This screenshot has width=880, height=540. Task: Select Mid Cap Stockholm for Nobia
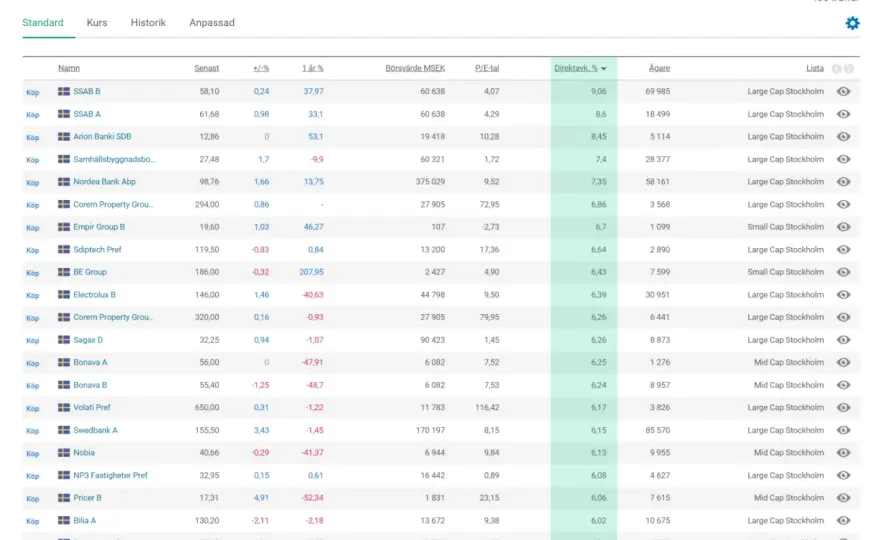pos(789,452)
